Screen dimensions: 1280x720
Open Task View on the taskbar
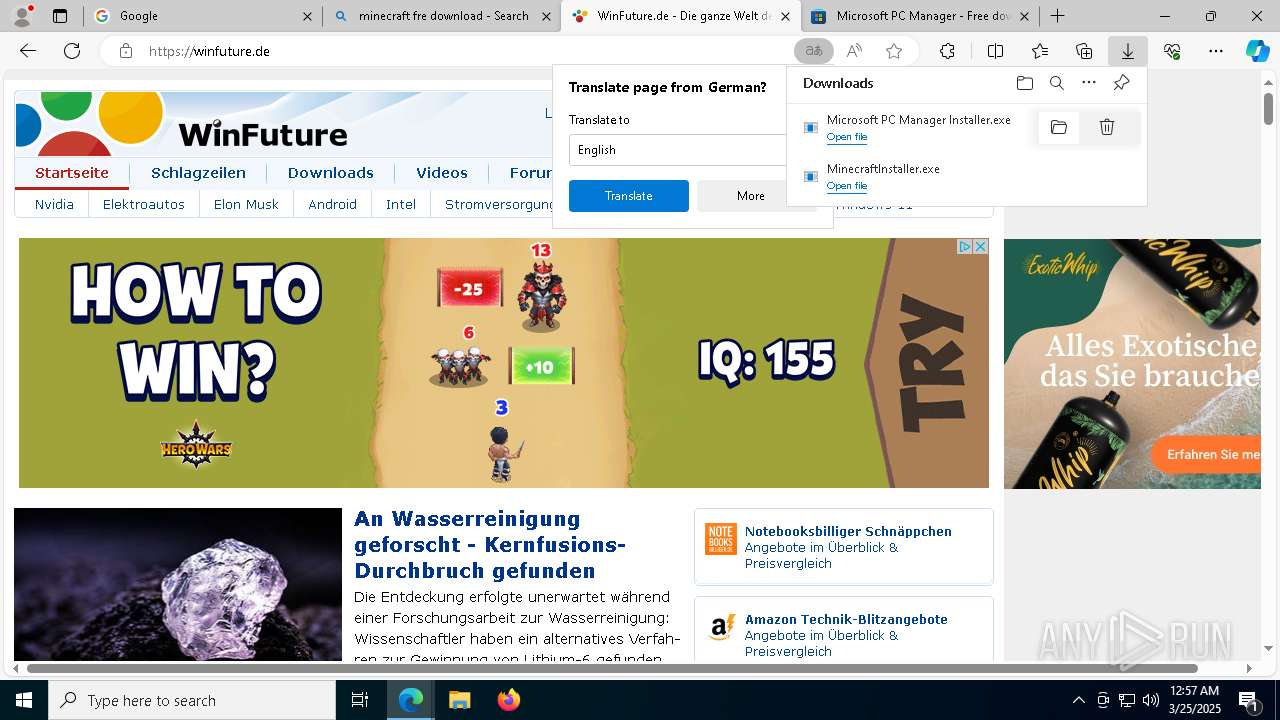click(360, 700)
